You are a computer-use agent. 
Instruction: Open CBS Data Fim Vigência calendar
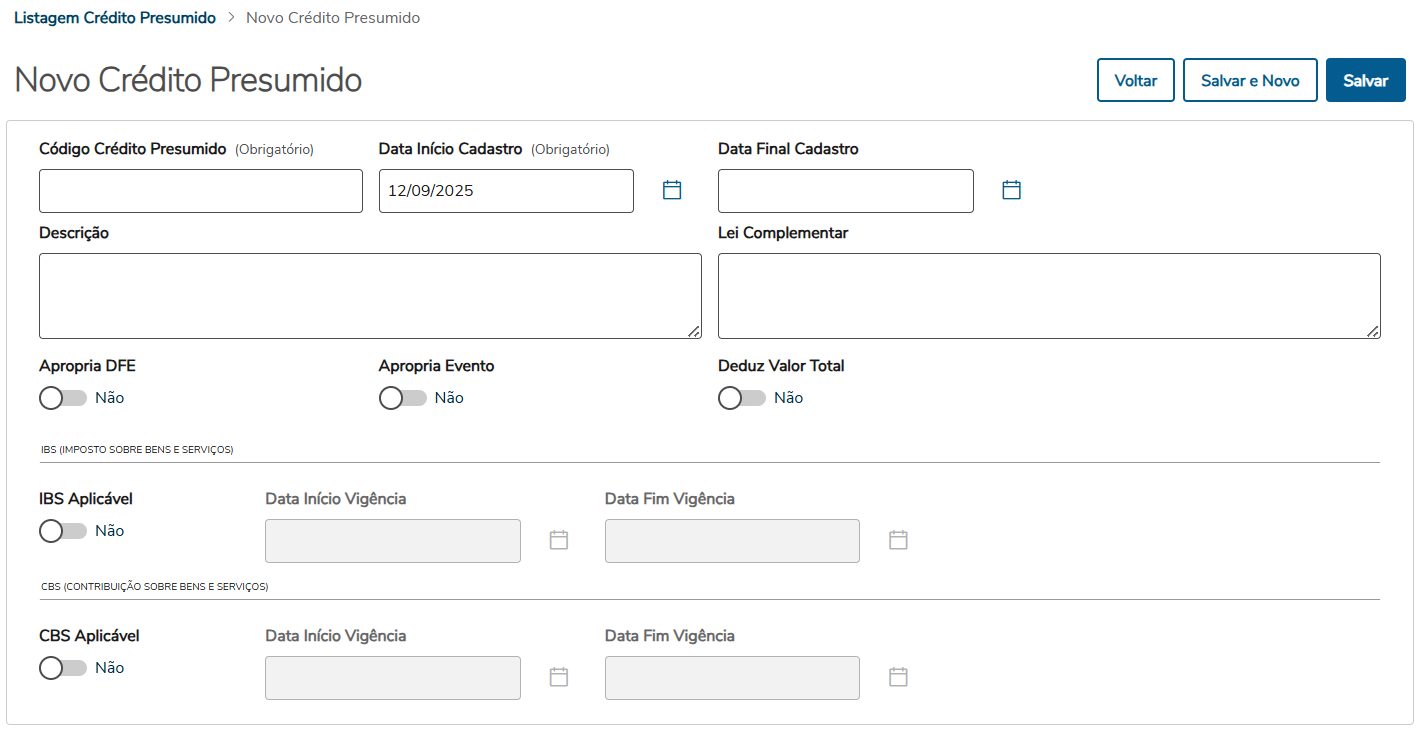(898, 677)
